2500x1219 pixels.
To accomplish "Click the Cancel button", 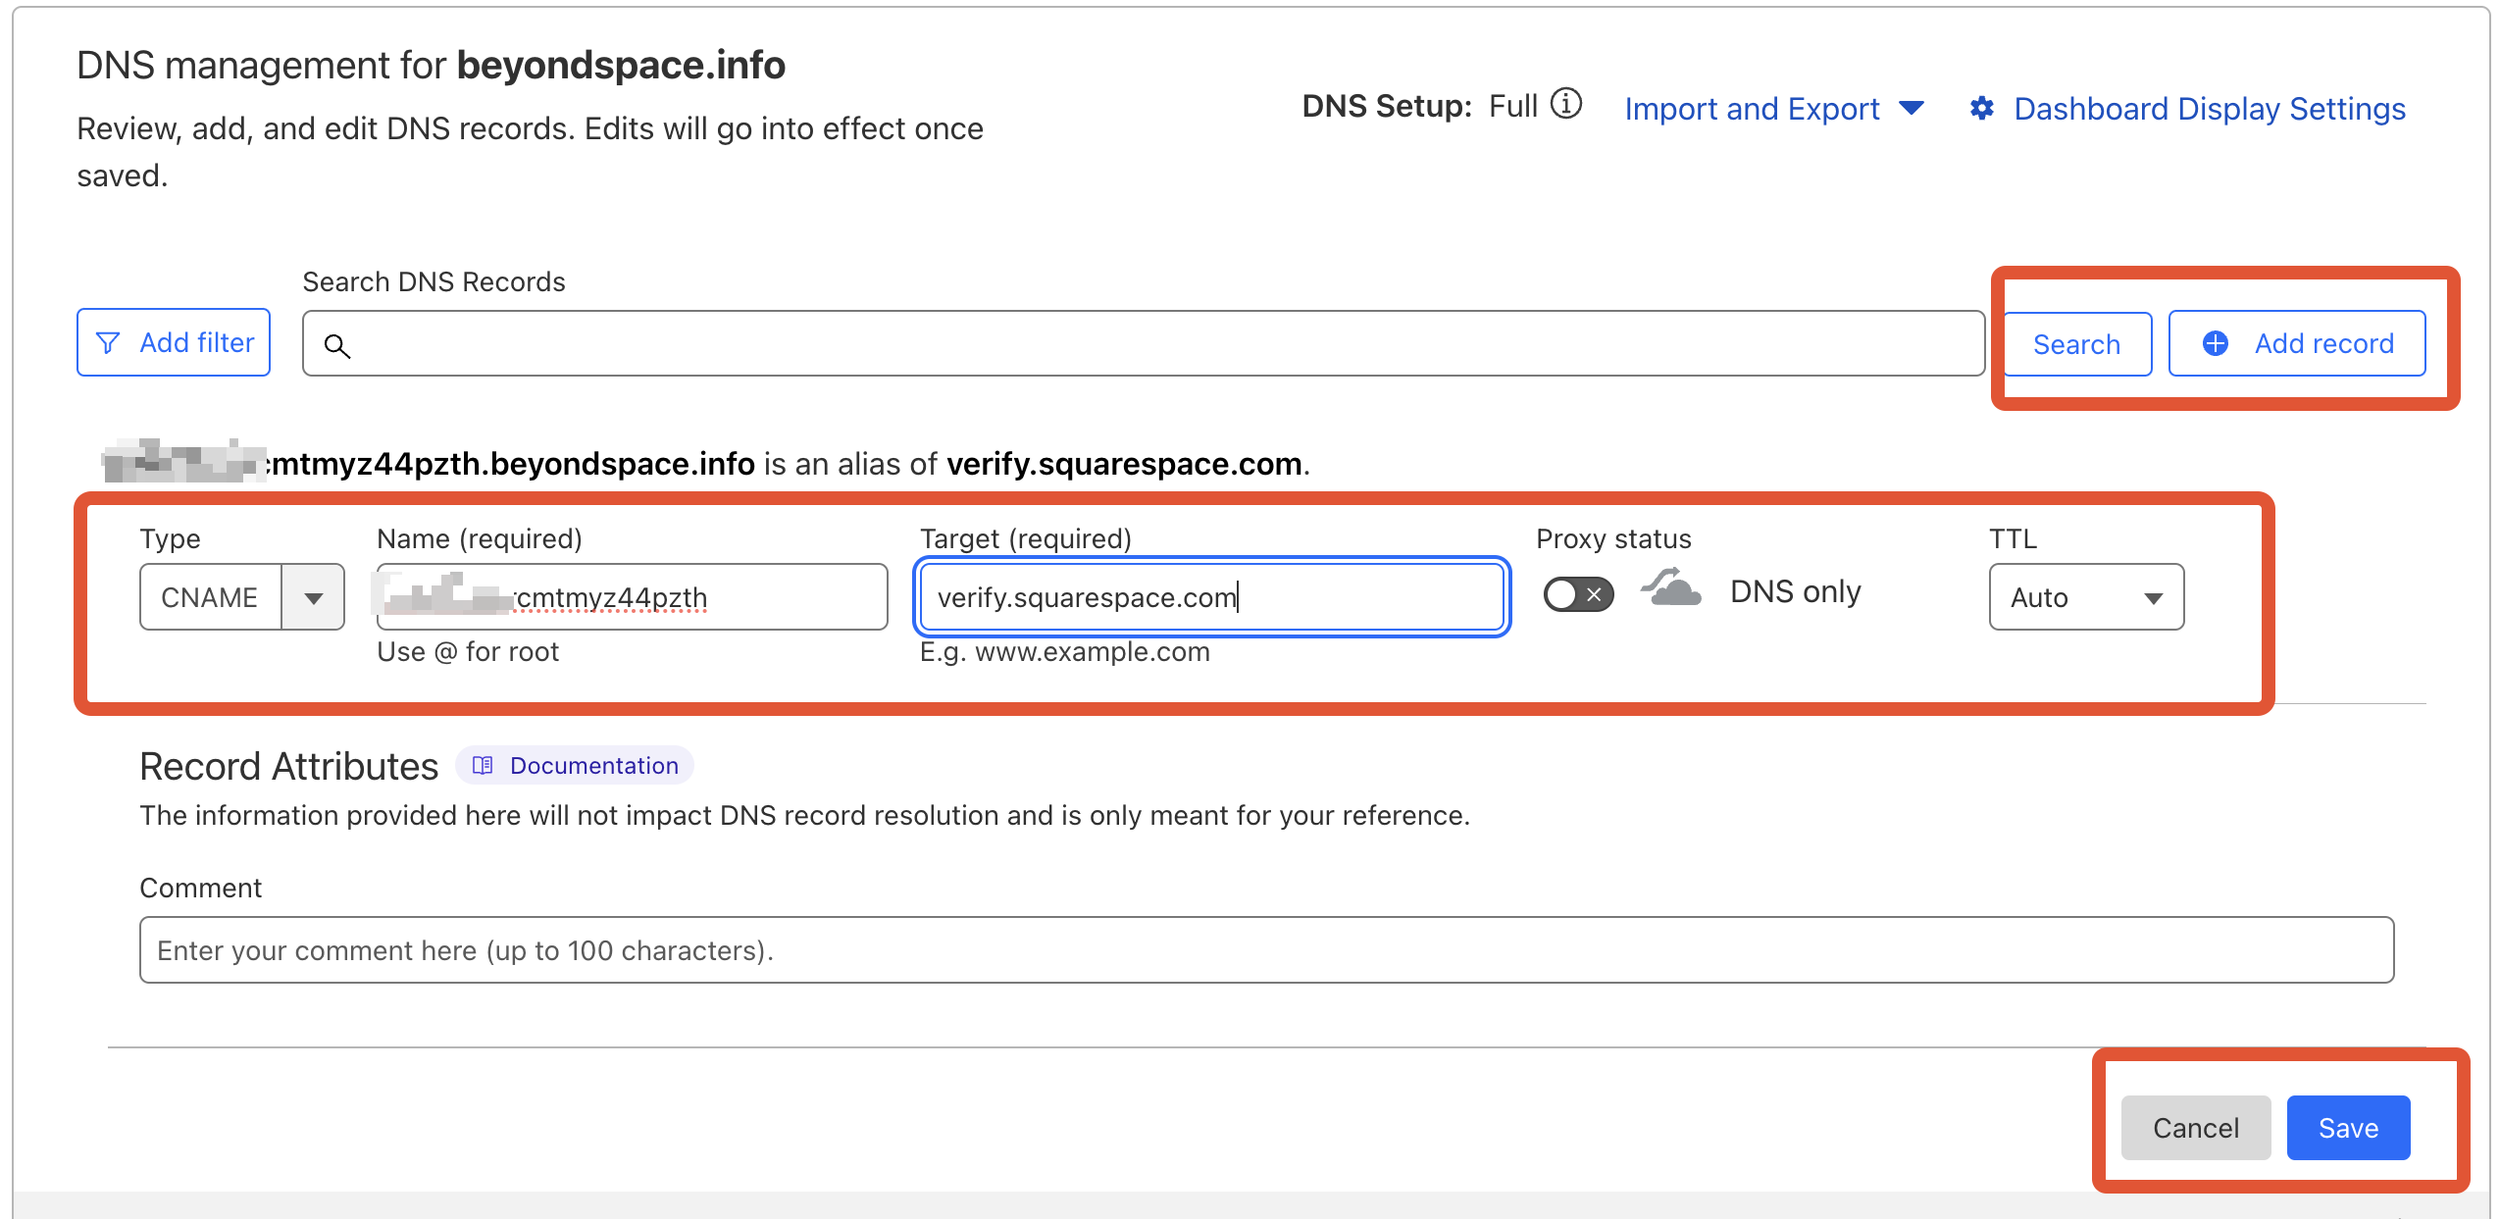I will (2195, 1127).
